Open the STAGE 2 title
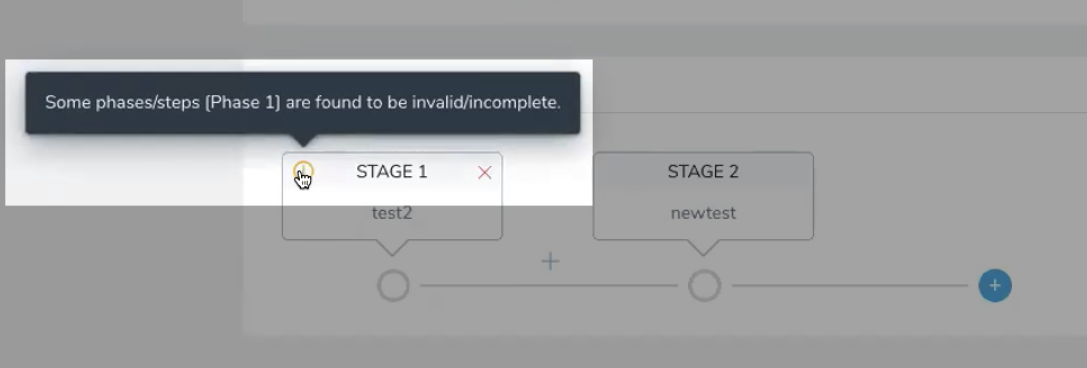Screen dimensions: 1087x368 click(703, 172)
